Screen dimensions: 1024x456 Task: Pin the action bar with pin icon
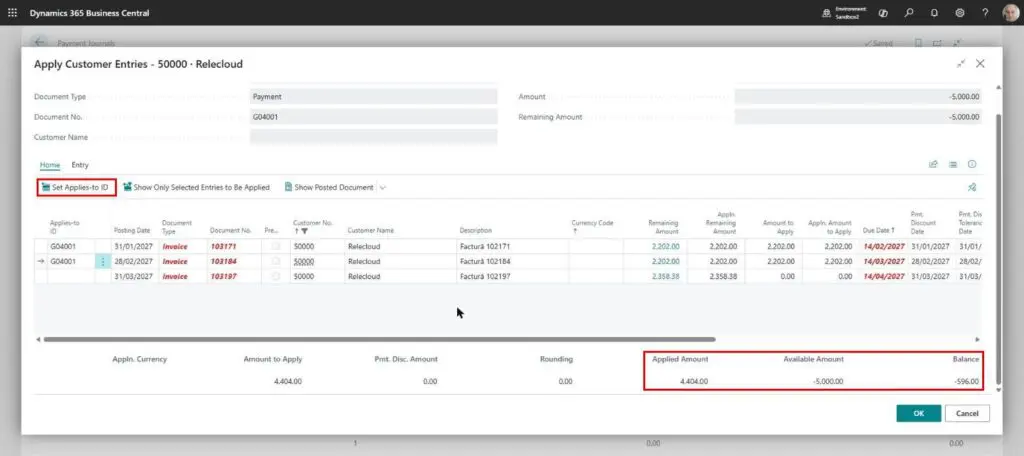click(x=972, y=187)
